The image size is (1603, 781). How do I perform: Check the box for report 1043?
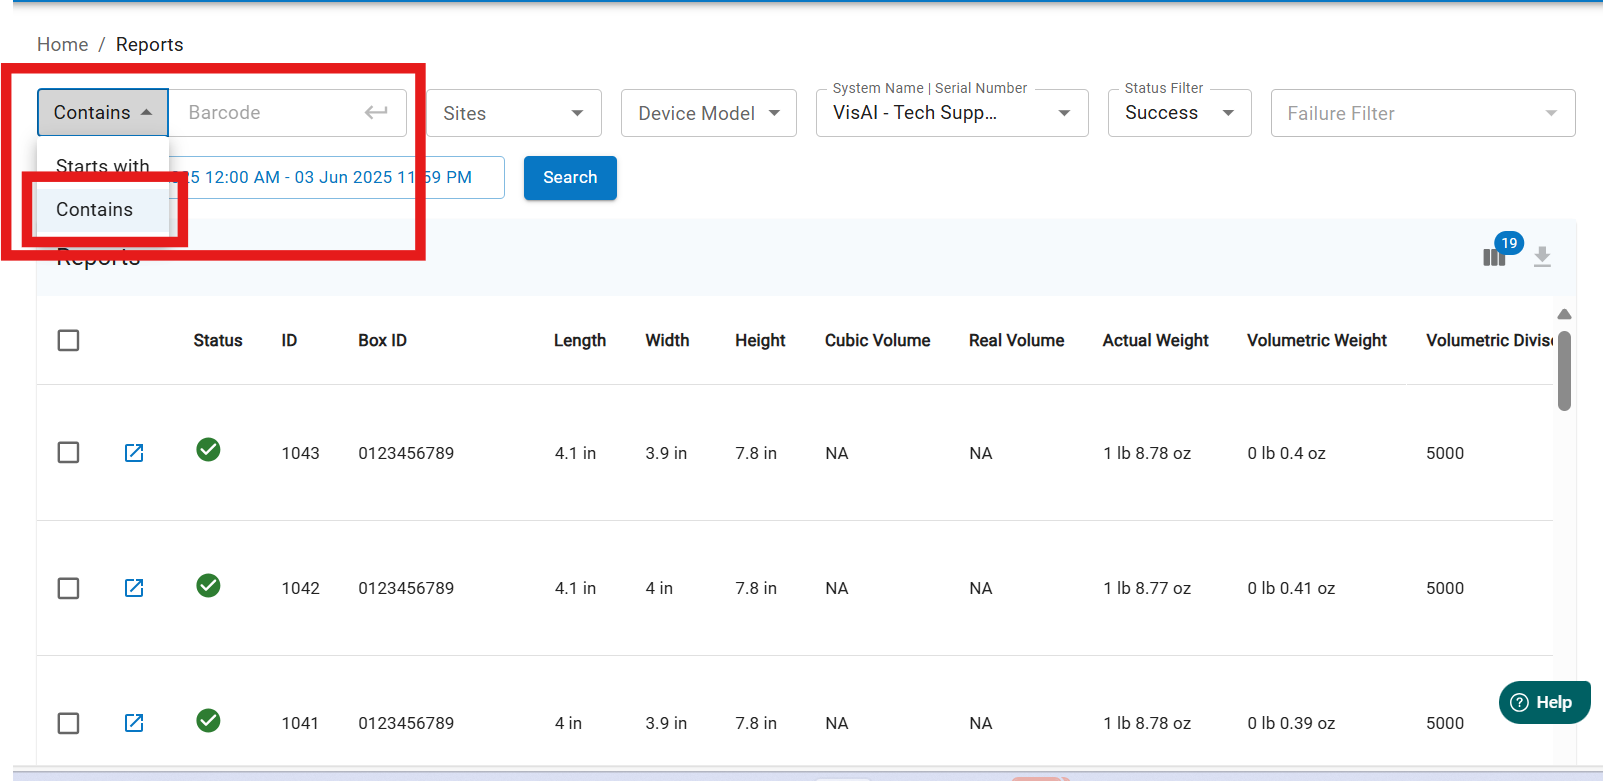point(69,453)
